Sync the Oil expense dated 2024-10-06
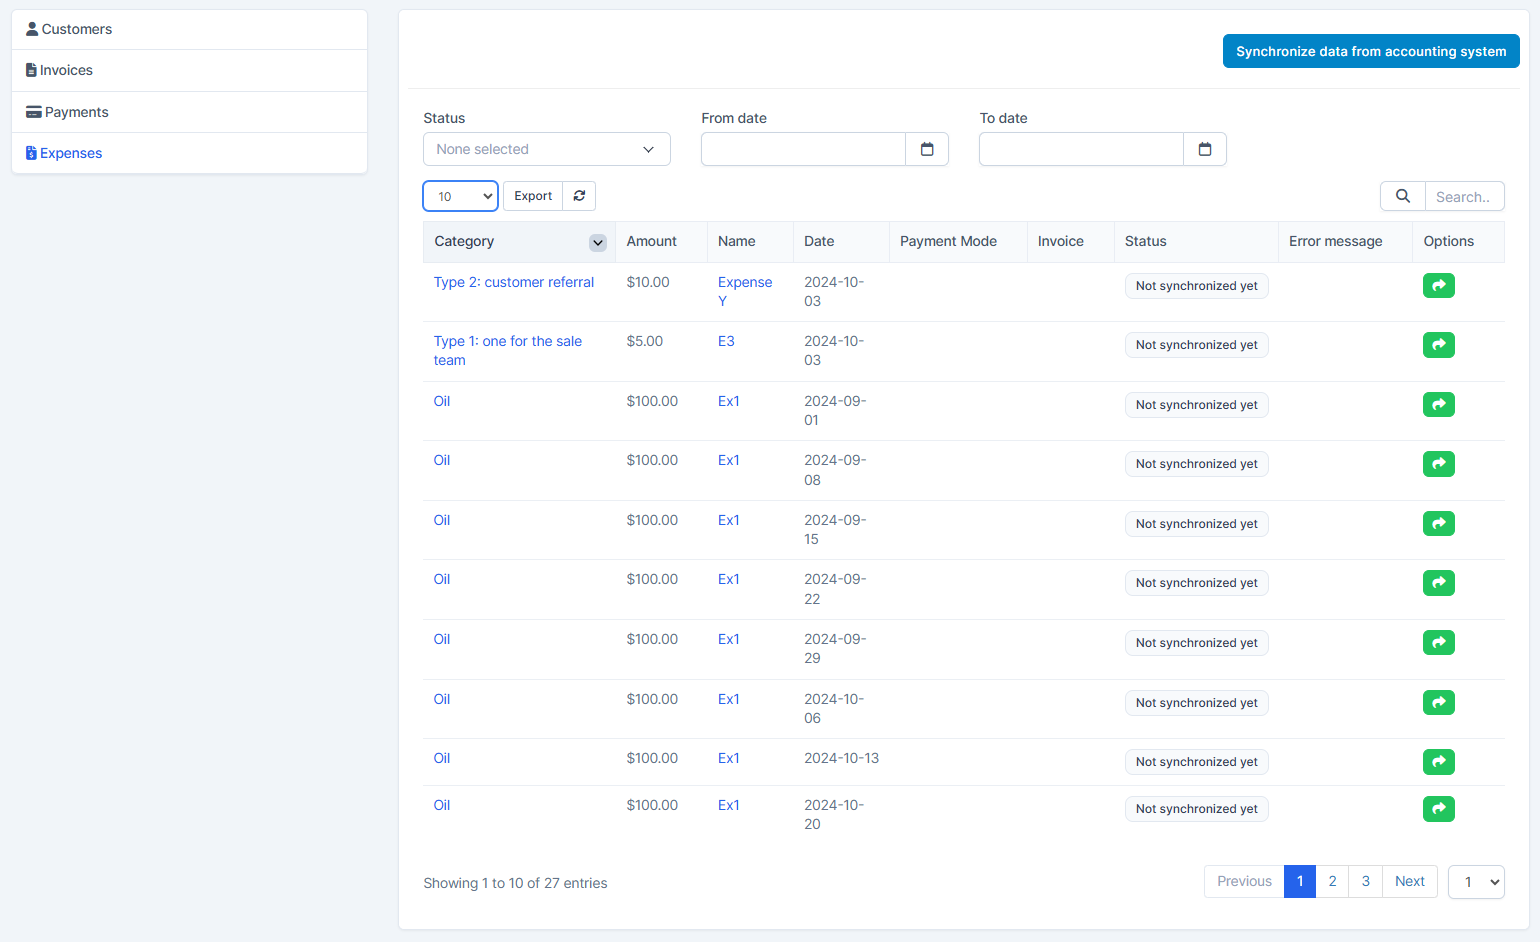The width and height of the screenshot is (1540, 942). click(1438, 703)
